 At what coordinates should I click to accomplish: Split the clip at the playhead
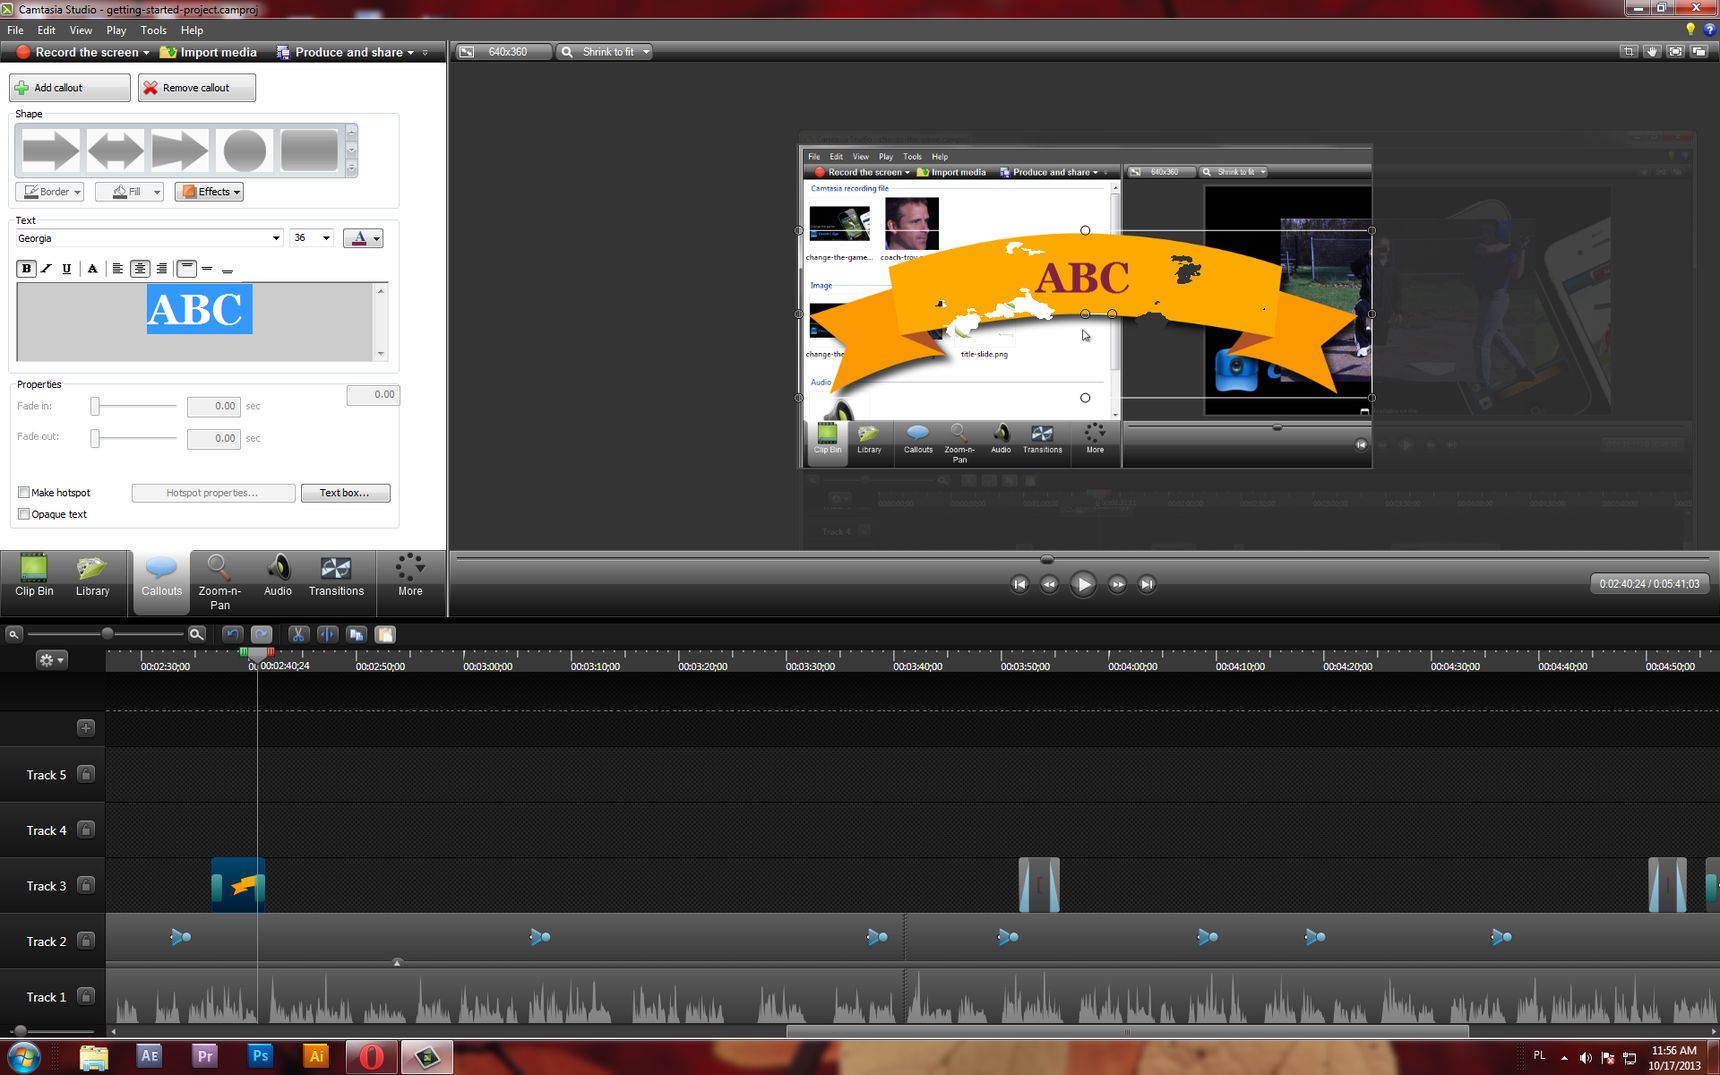tap(327, 634)
